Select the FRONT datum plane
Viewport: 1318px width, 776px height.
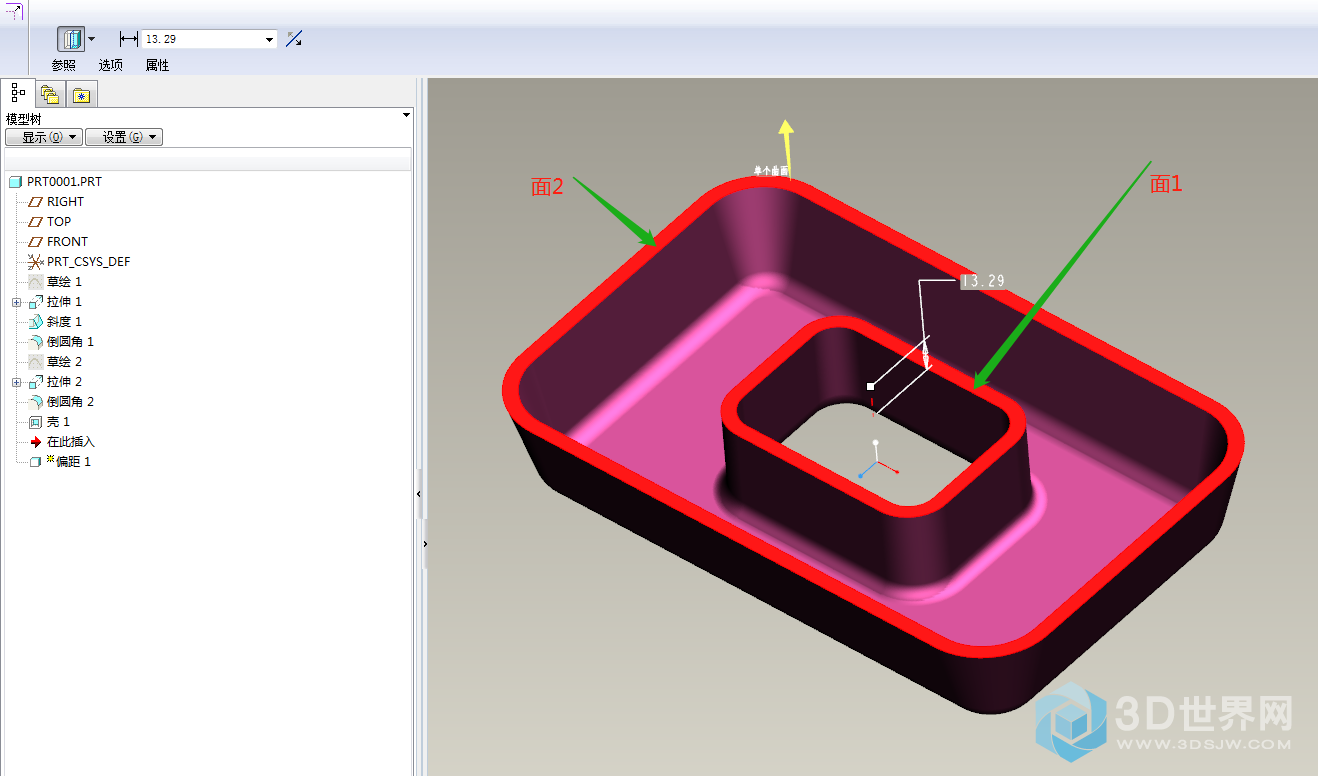pos(67,242)
